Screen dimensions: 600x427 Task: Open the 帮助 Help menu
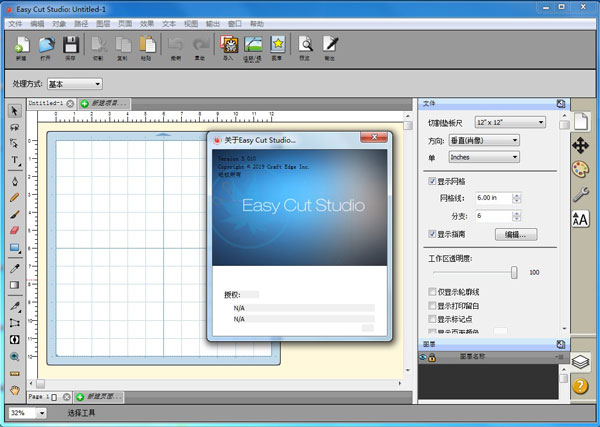click(257, 24)
